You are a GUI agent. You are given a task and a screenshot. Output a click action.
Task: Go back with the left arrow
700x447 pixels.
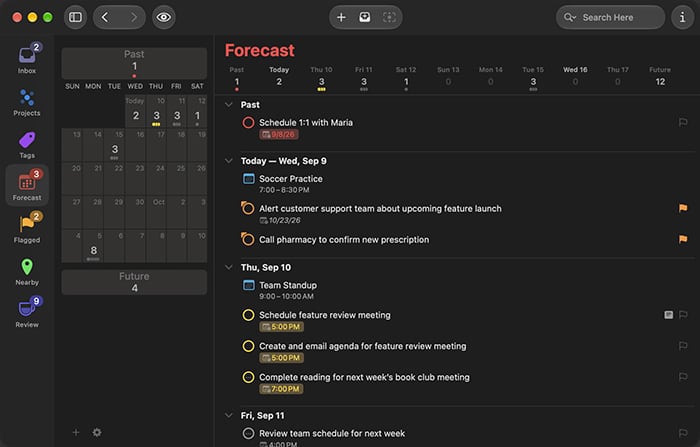[x=105, y=17]
